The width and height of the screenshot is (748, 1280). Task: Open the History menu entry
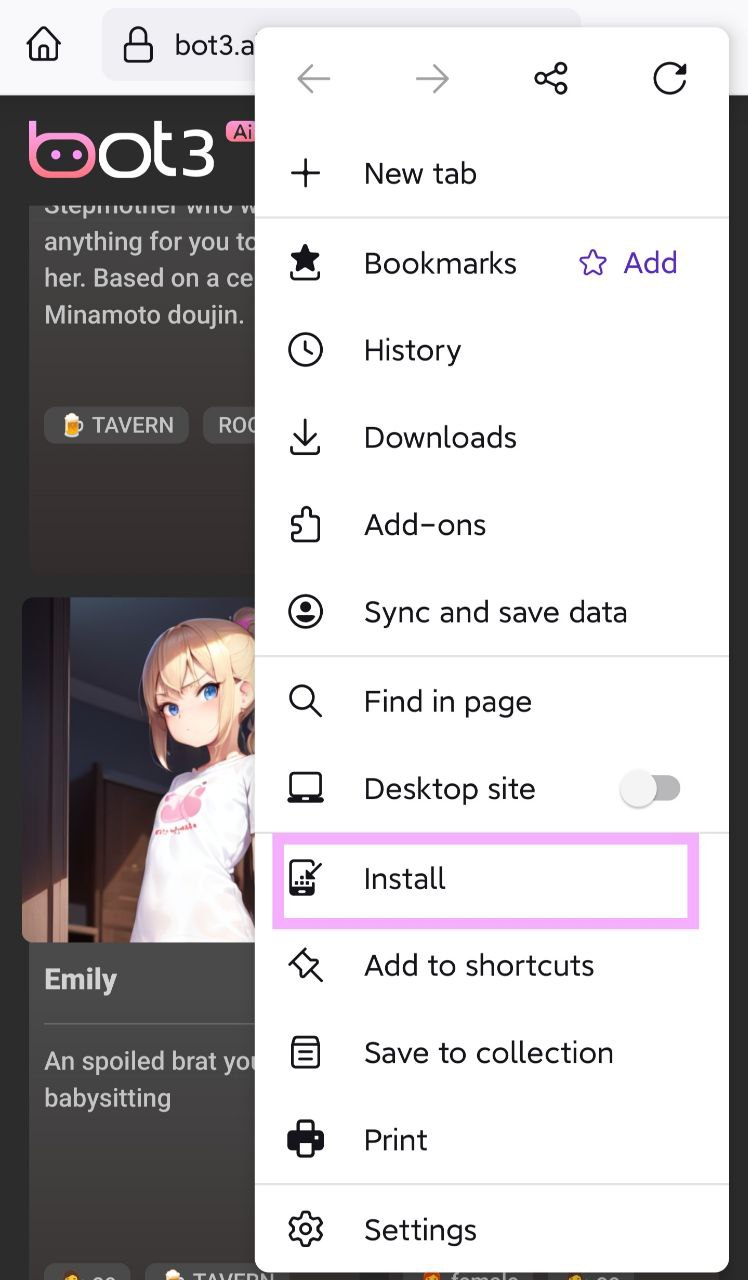tap(412, 351)
